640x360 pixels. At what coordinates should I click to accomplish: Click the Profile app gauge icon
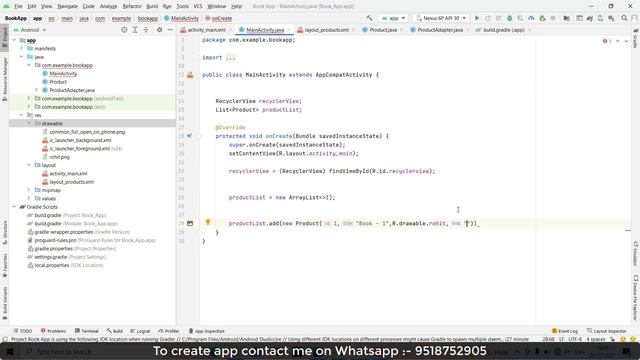[531, 18]
